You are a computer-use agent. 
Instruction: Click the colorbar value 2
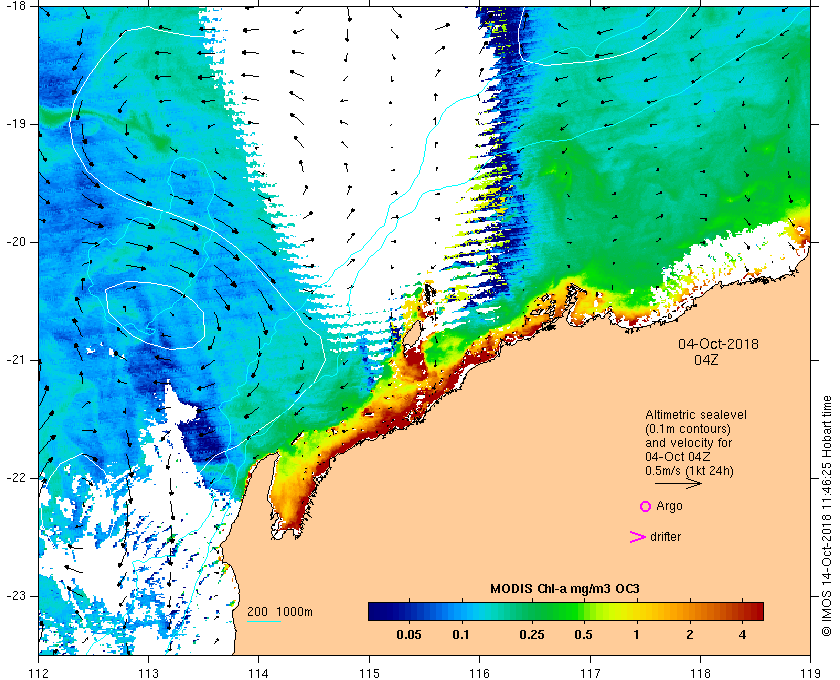tap(689, 635)
